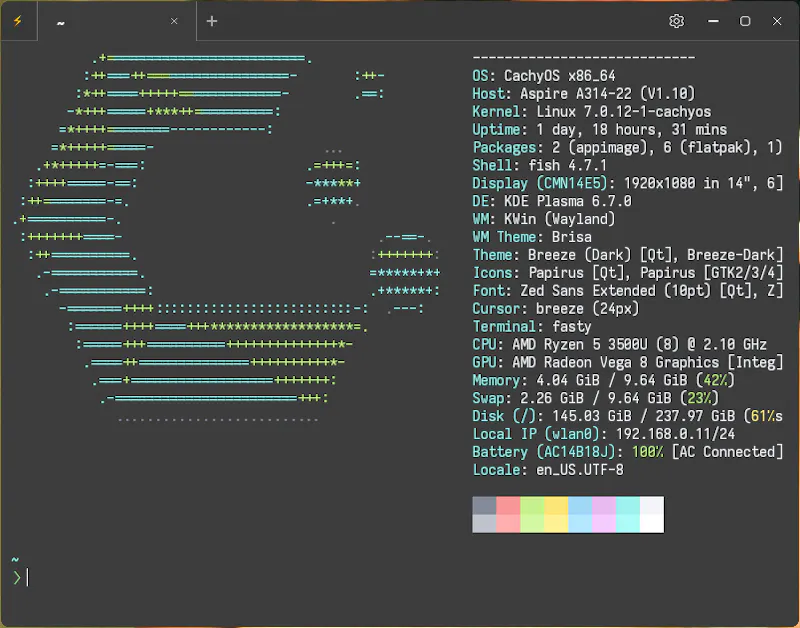Open terminal settings via gear icon
The image size is (800, 628).
click(x=677, y=21)
